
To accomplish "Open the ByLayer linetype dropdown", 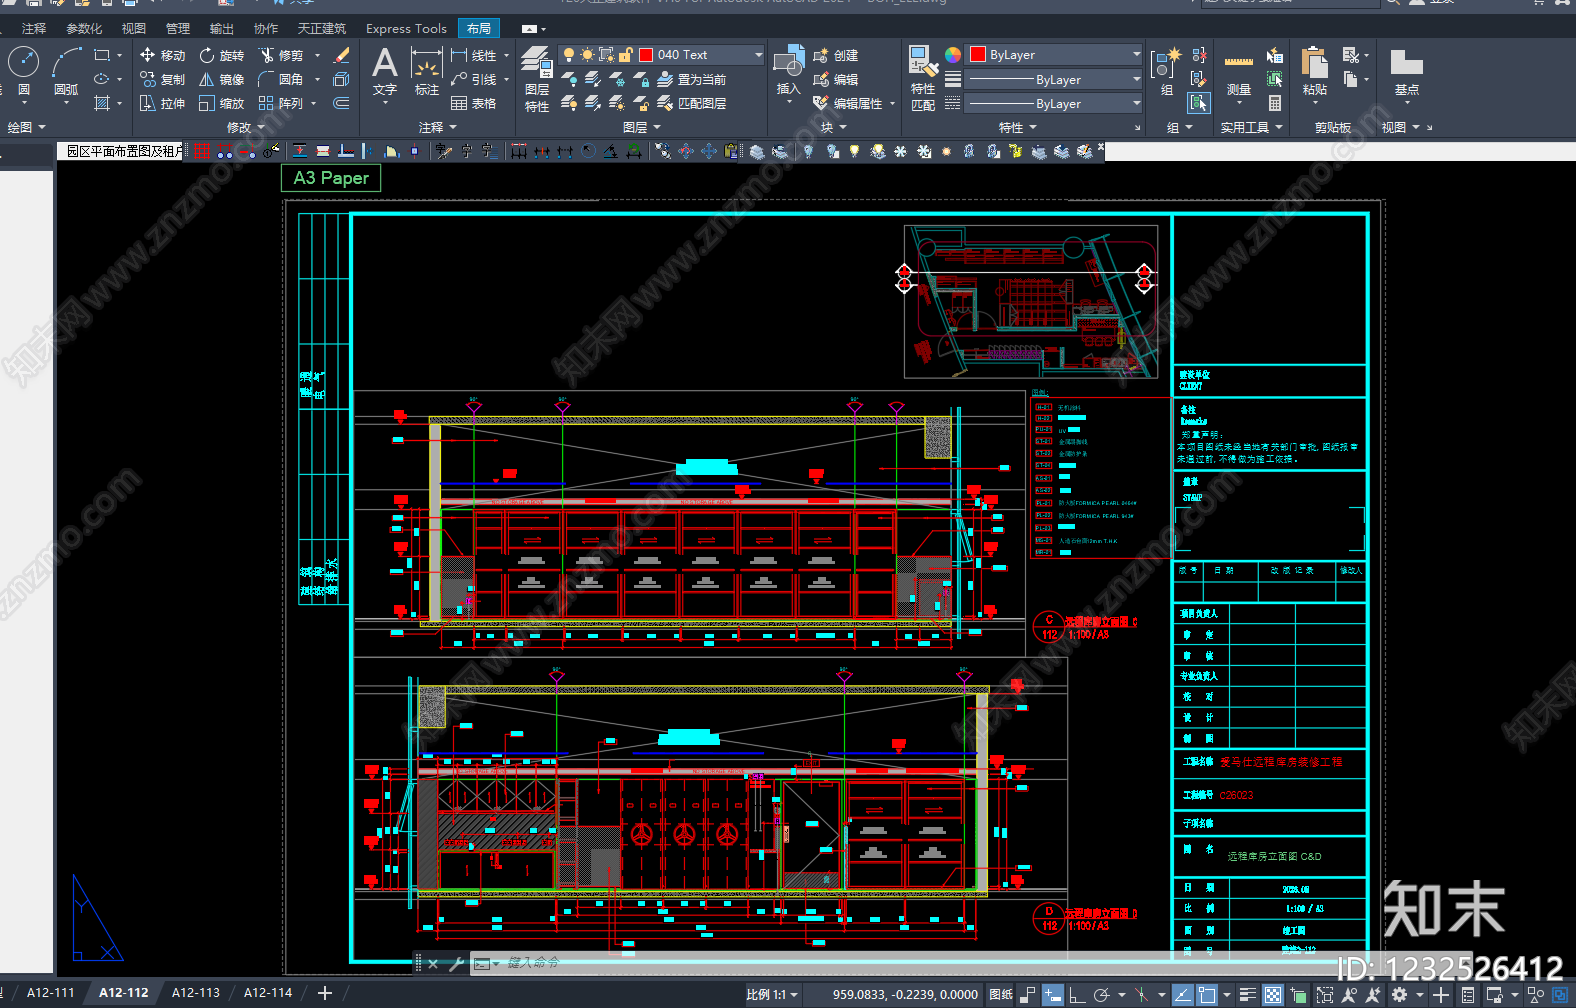I will pos(1137,103).
